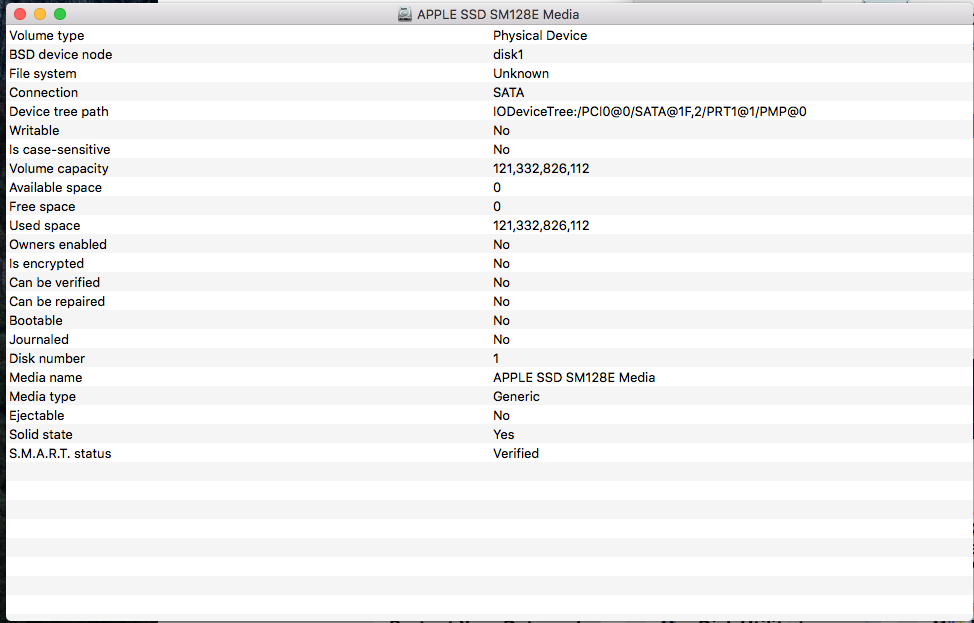Select the "No" value for Is encrypted
The height and width of the screenshot is (623, 974).
pos(501,264)
